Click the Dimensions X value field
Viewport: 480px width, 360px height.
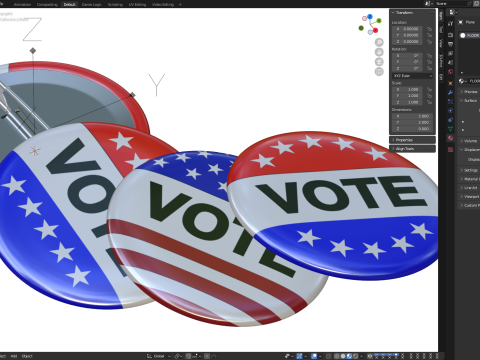[x=413, y=116]
